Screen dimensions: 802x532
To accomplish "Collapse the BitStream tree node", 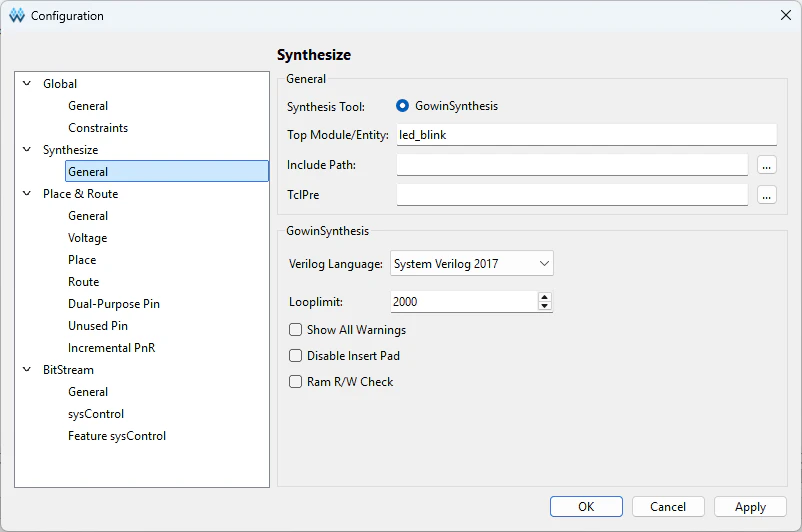I will [x=27, y=370].
